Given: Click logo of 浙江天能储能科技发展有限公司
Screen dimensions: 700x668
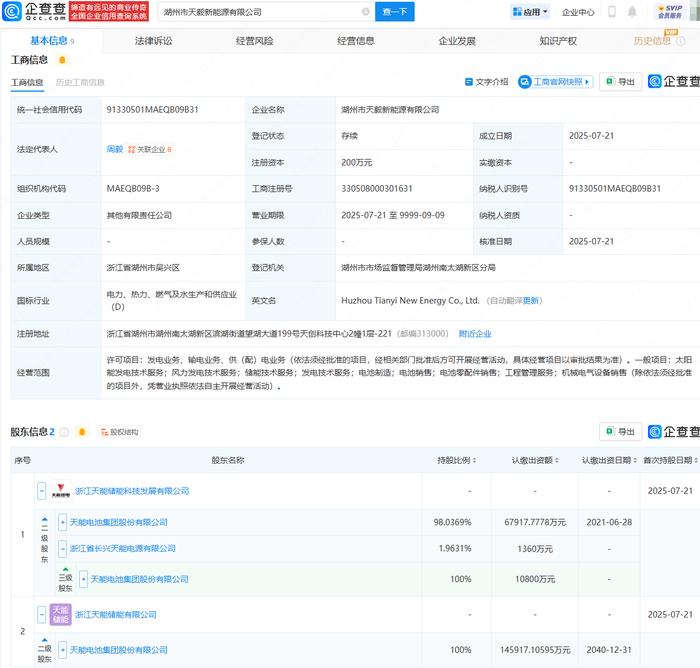Looking at the screenshot, I should coord(61,491).
